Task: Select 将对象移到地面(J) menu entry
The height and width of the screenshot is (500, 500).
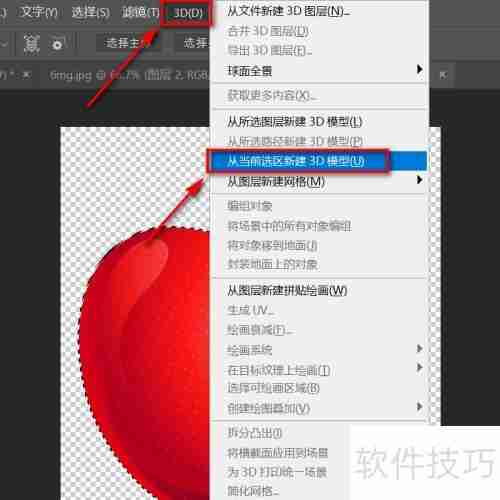Action: (319, 246)
